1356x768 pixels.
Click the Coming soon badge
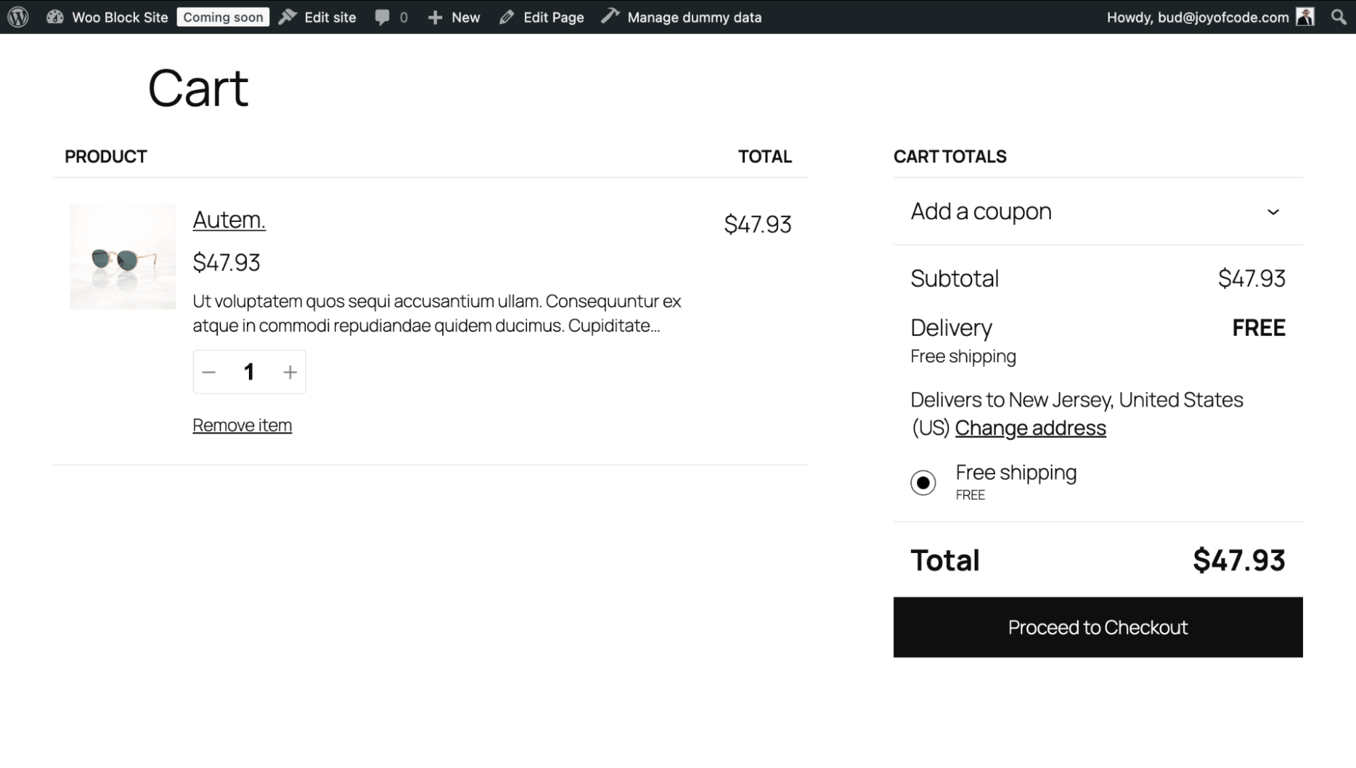coord(222,16)
